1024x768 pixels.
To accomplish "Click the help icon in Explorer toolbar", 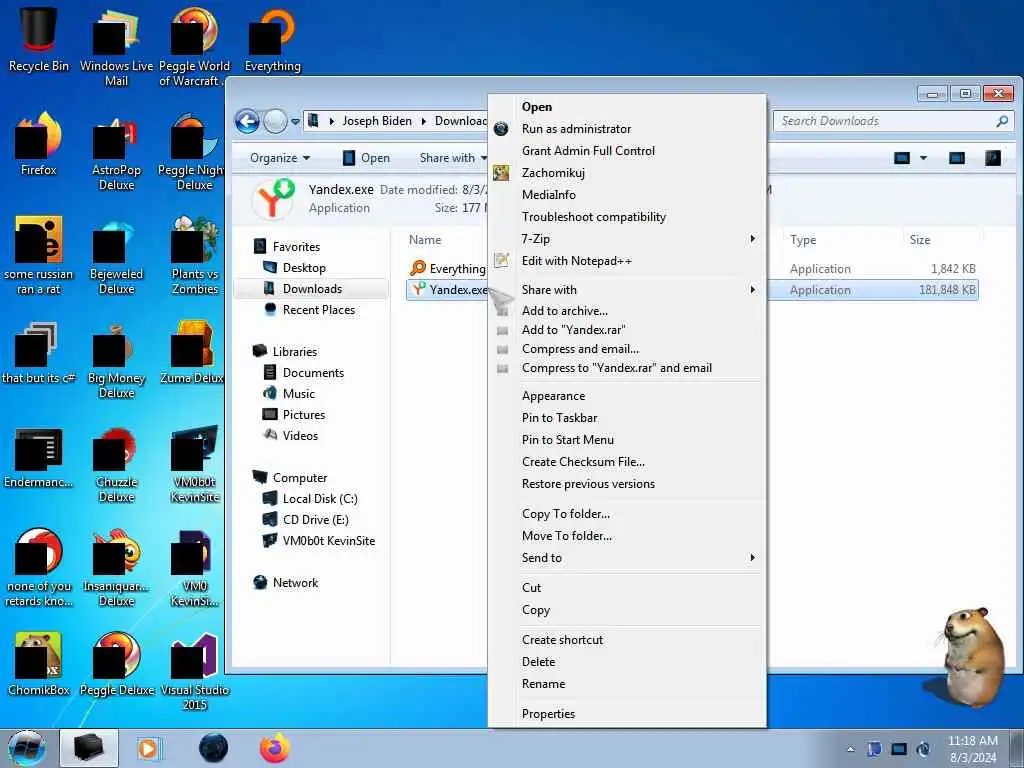I will (x=993, y=158).
